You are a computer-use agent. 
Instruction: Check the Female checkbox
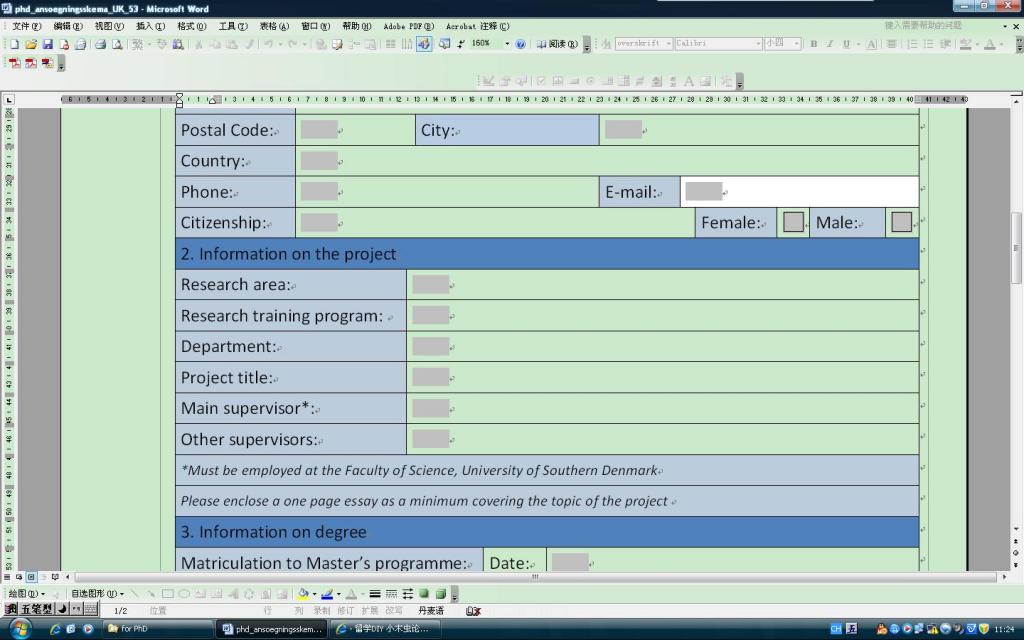tap(793, 222)
